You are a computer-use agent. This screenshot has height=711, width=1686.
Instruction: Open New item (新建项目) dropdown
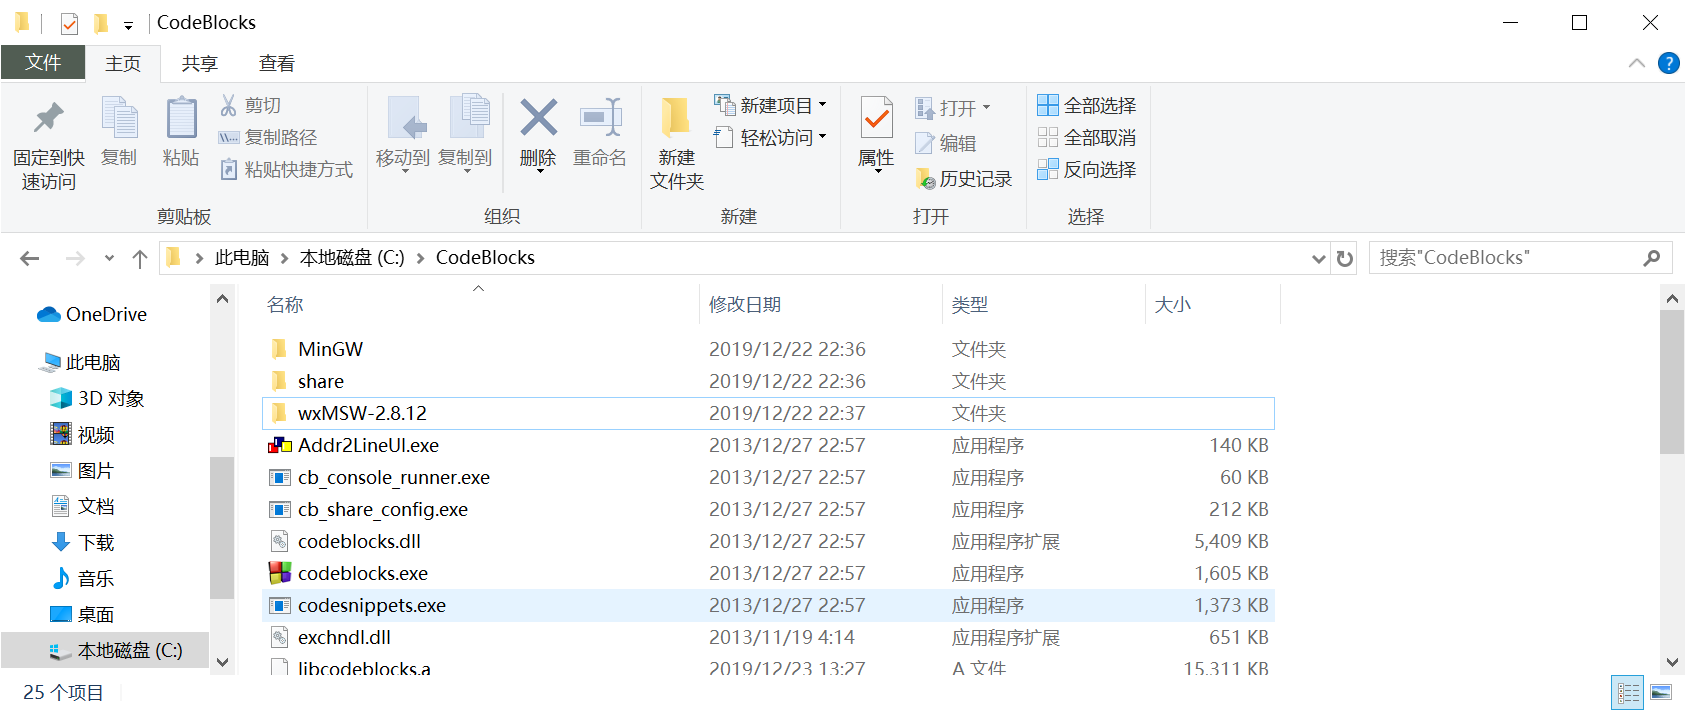(771, 105)
